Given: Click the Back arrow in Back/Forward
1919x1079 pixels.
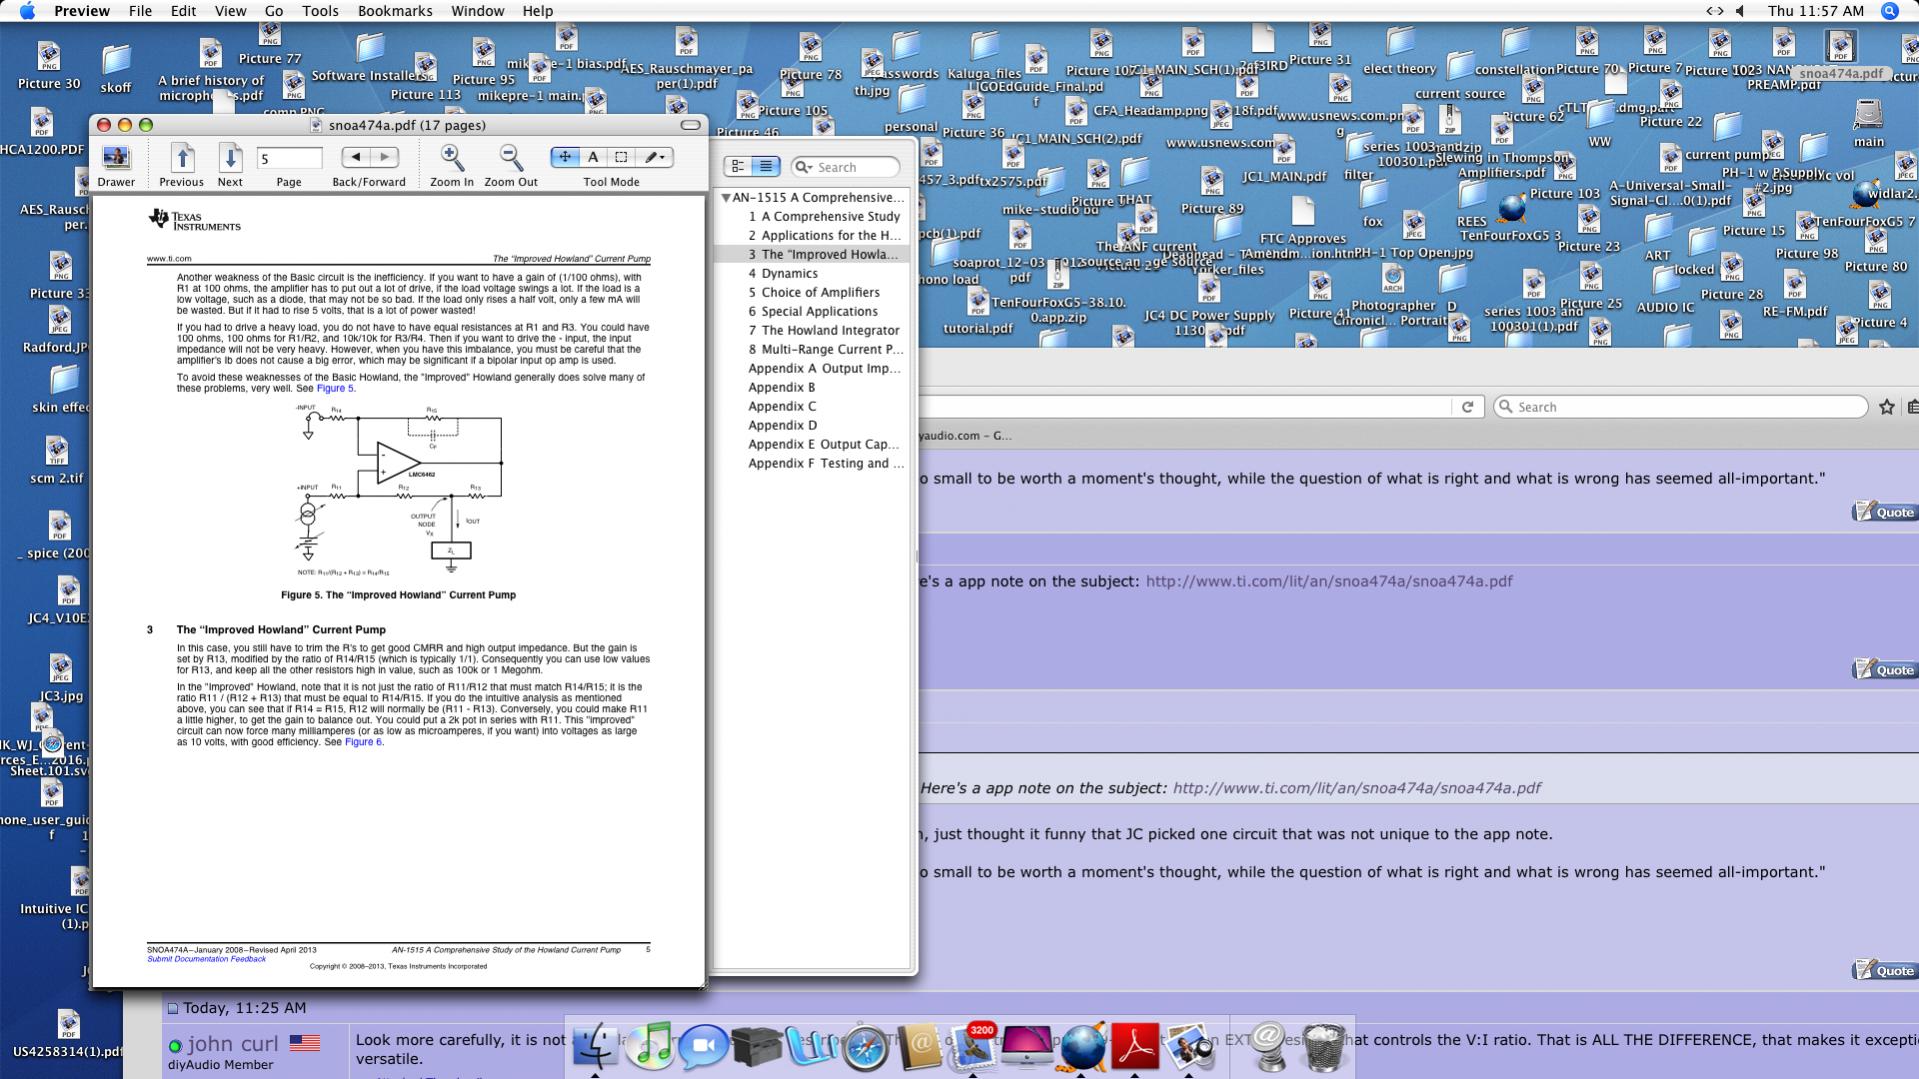Looking at the screenshot, I should click(355, 157).
